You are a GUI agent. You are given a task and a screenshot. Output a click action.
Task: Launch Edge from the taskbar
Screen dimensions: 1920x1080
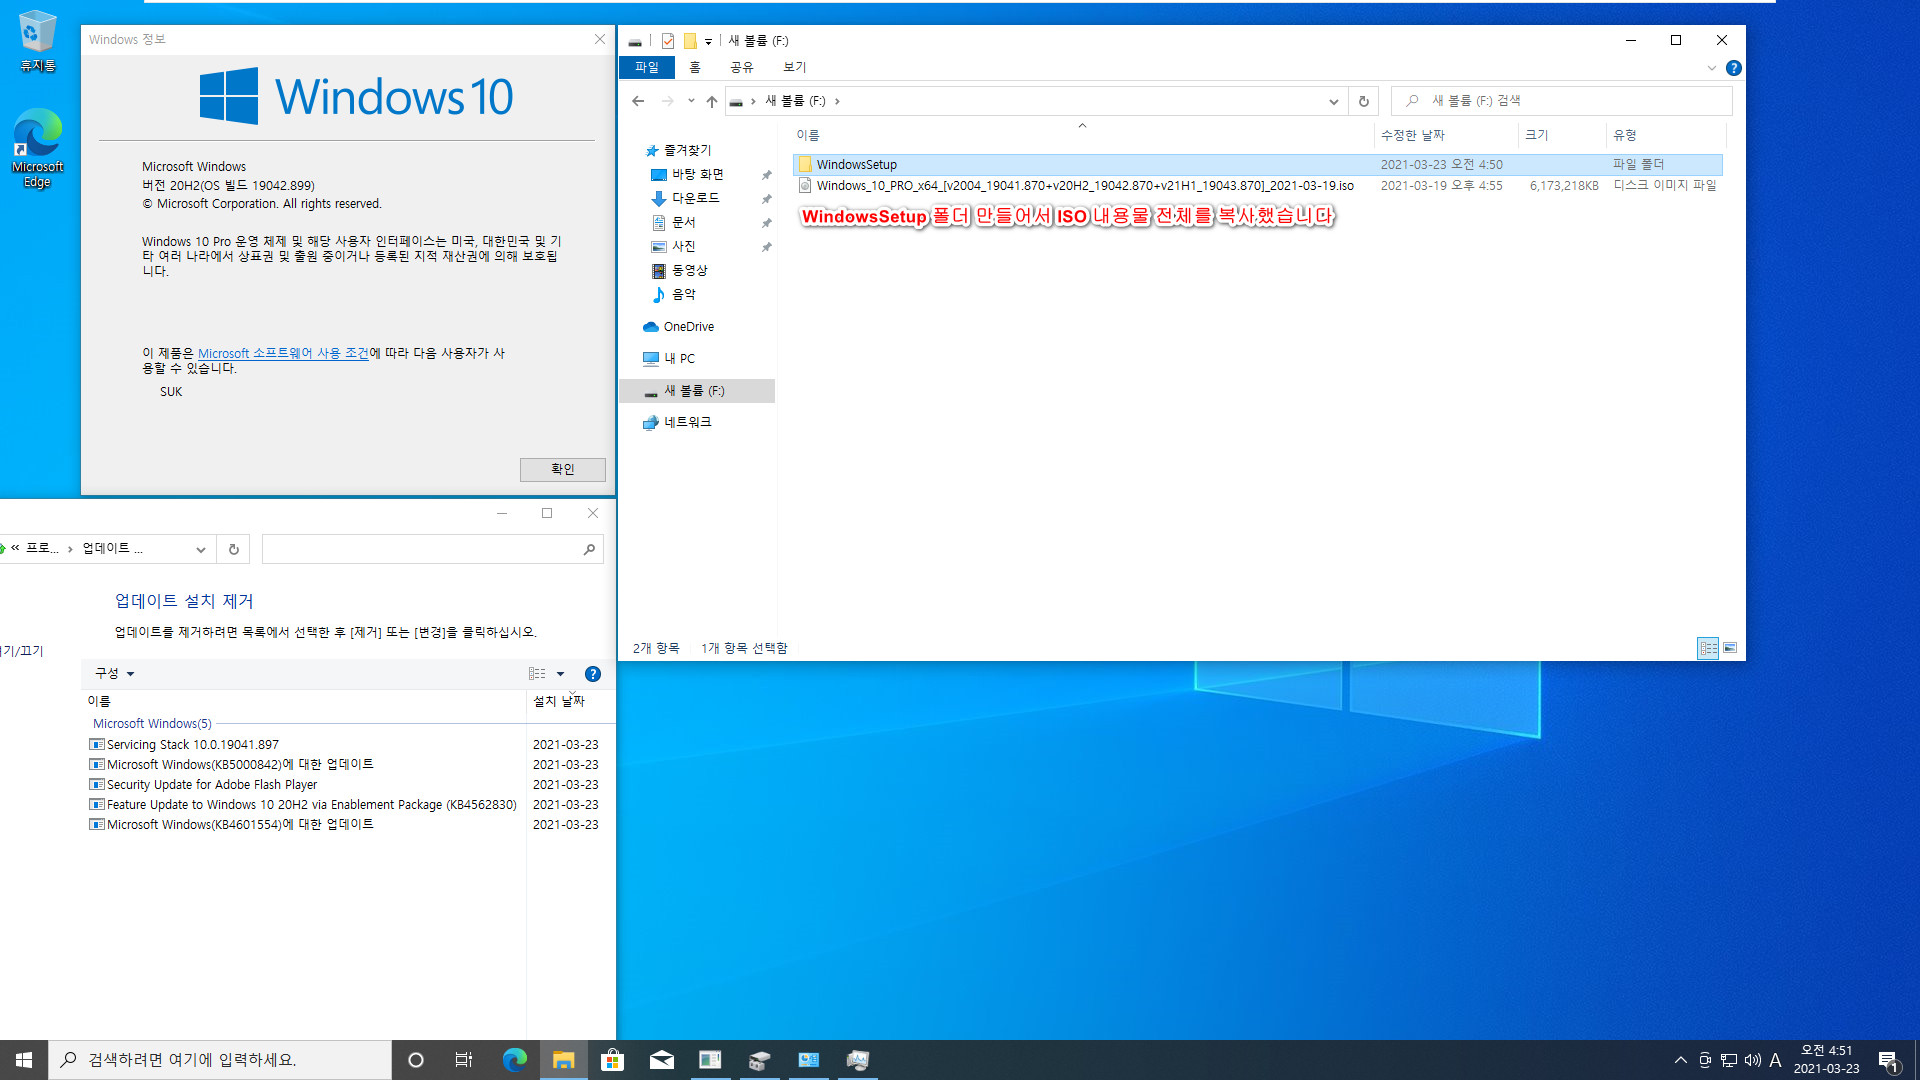514,1060
